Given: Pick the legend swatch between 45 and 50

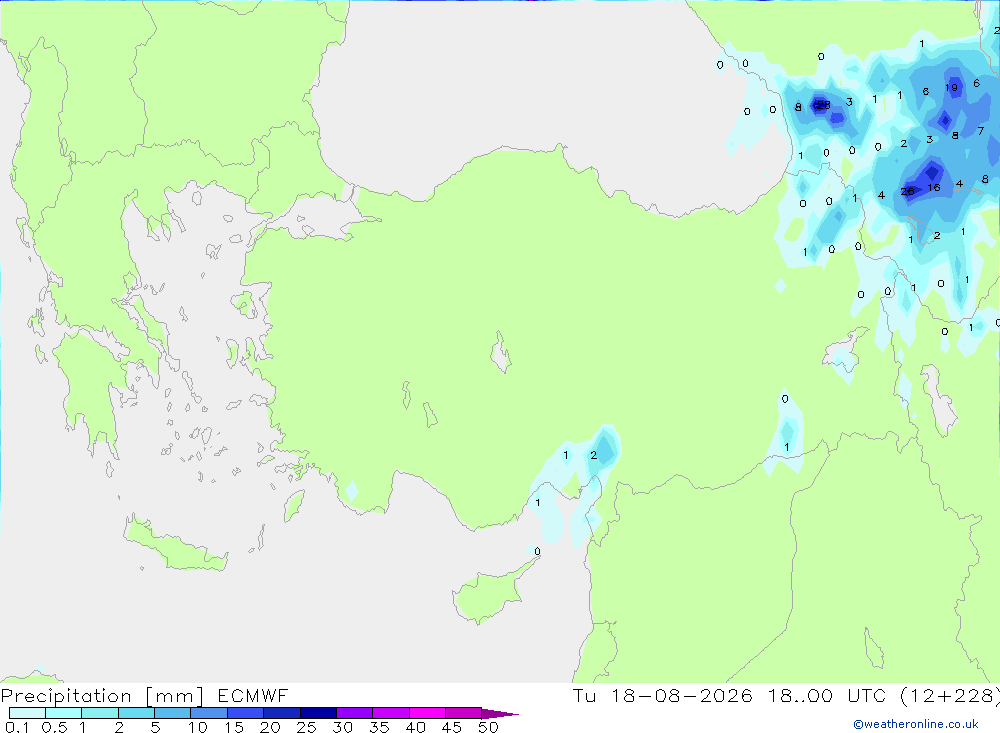Looking at the screenshot, I should click(464, 713).
